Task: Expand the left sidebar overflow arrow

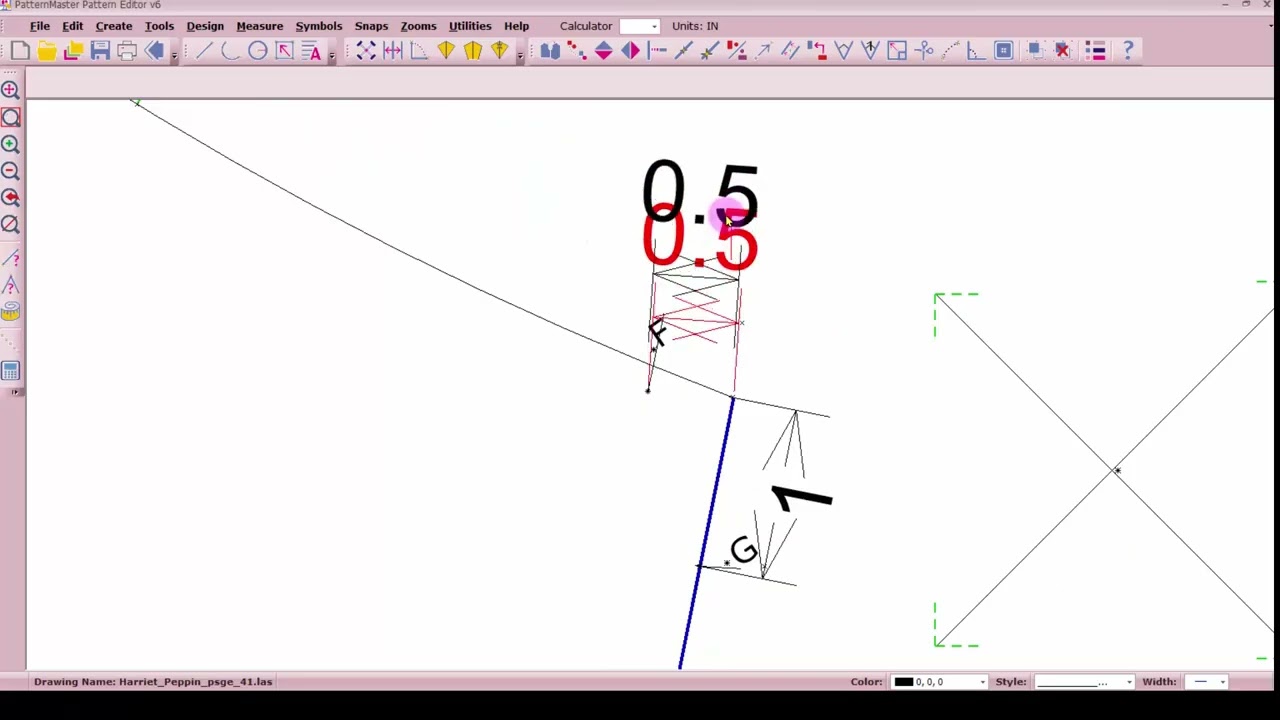Action: point(14,391)
